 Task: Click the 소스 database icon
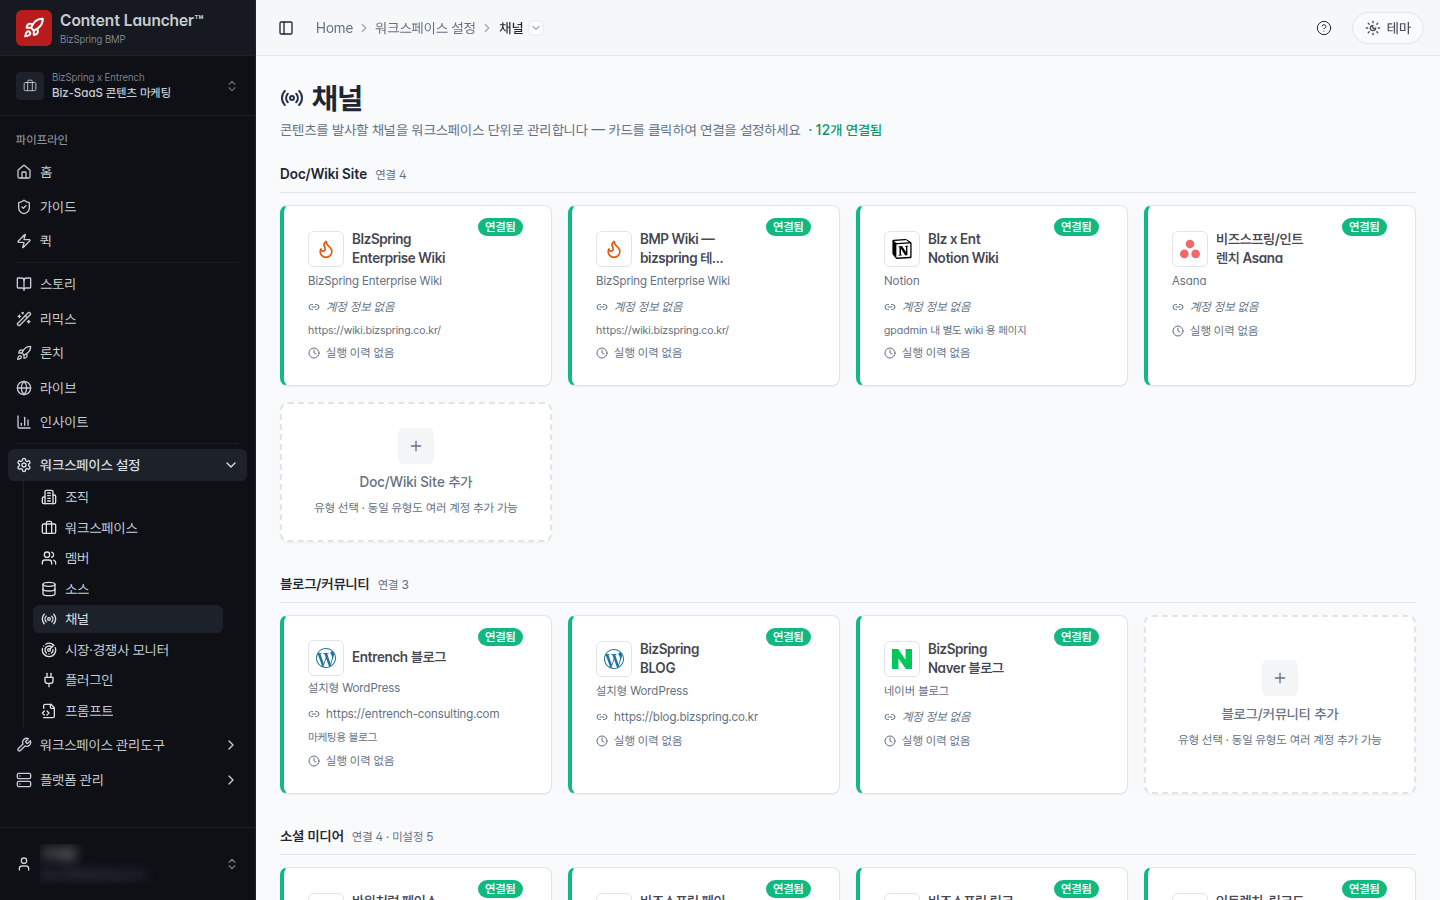click(x=49, y=589)
